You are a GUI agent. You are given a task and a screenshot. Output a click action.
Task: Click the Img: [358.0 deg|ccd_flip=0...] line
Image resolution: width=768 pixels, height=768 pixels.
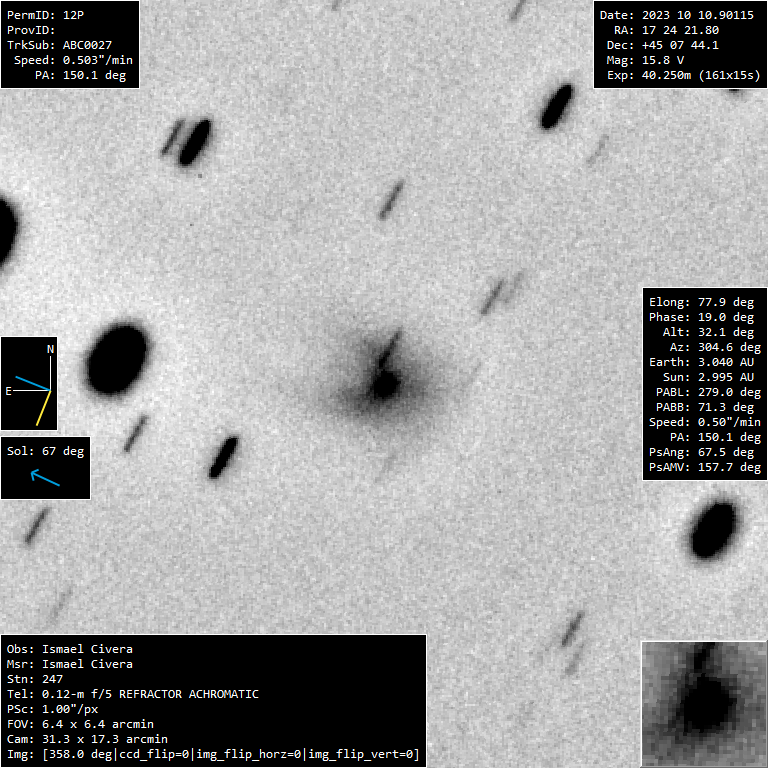coord(213,754)
